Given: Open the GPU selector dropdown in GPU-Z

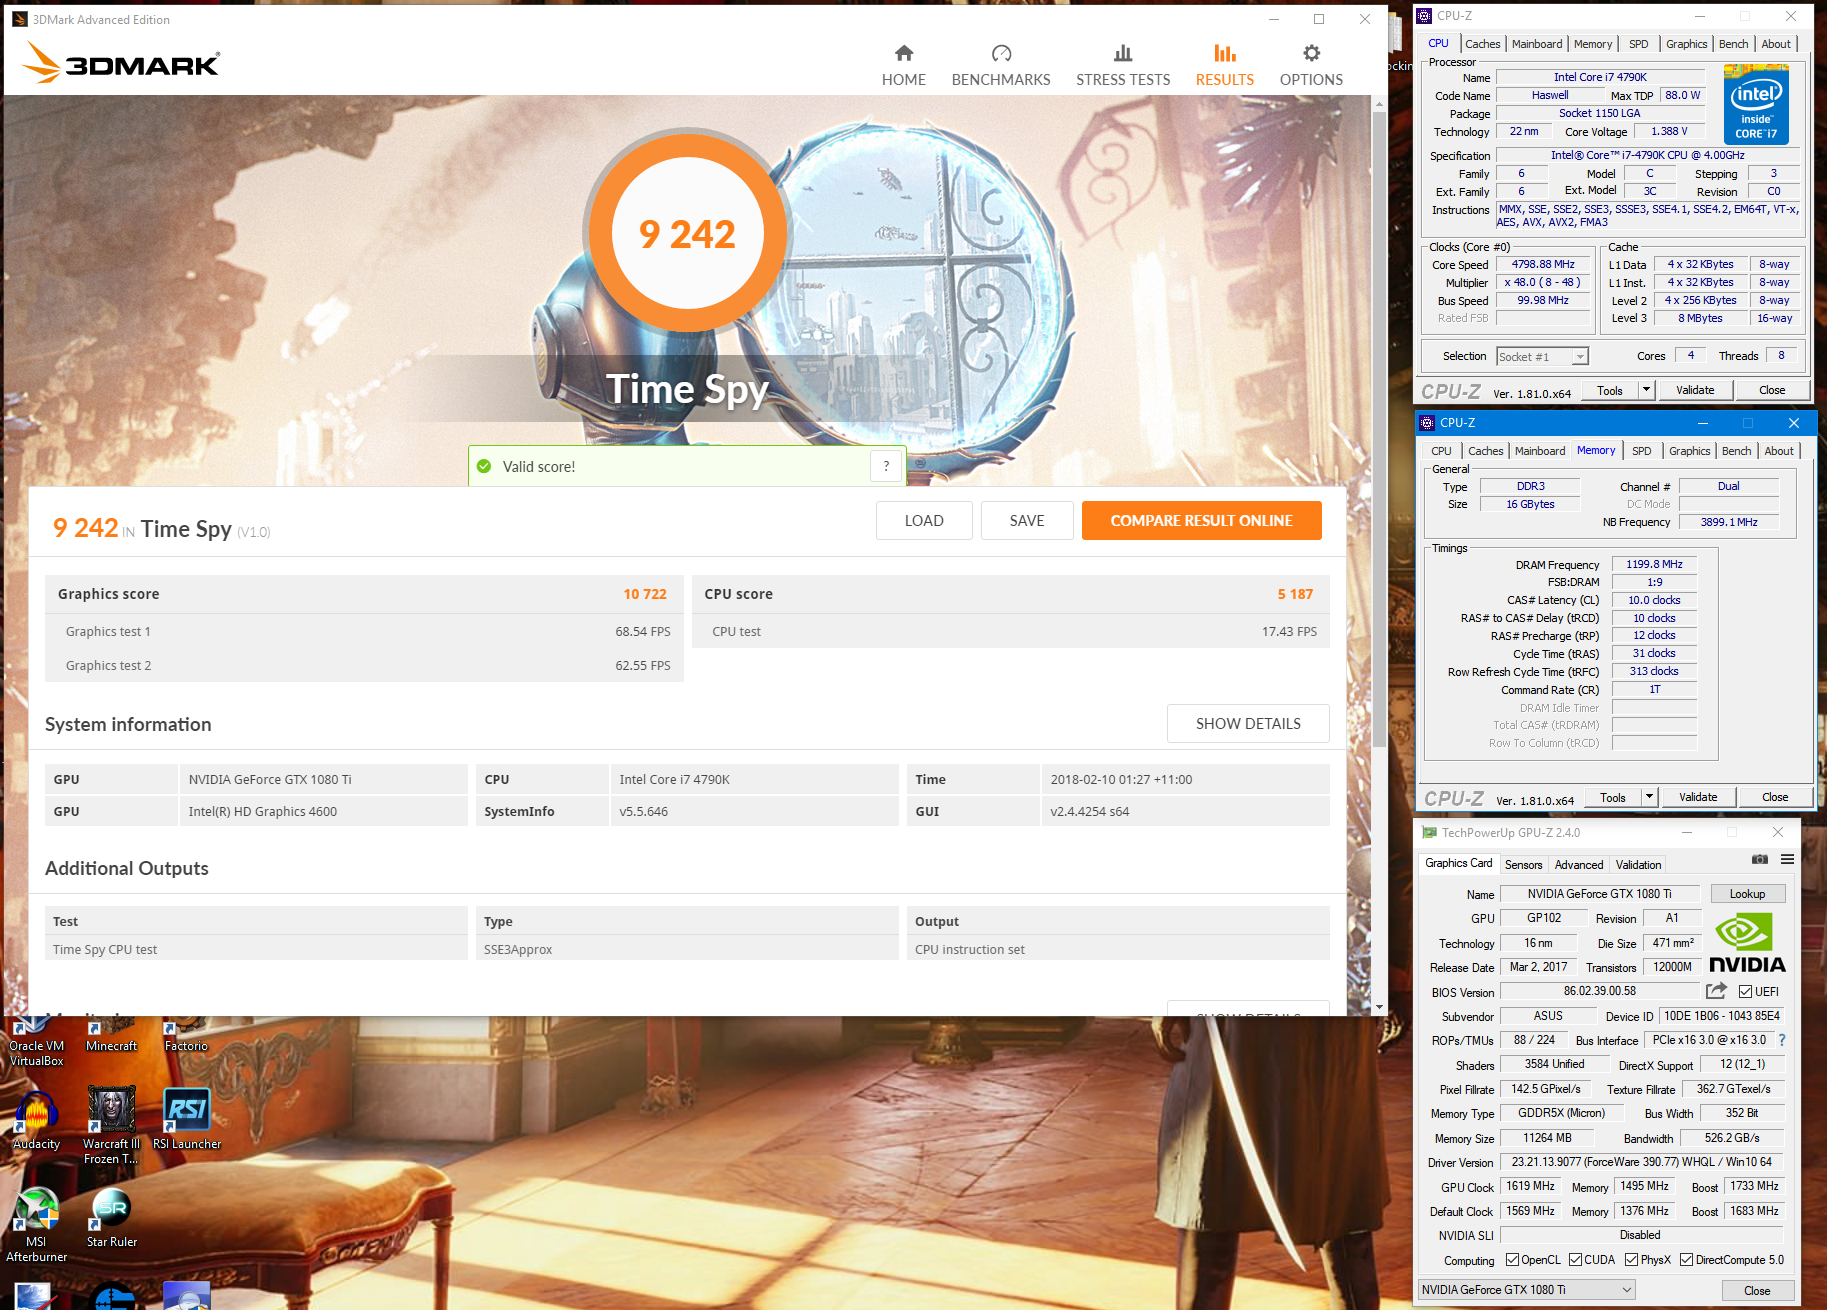Looking at the screenshot, I should 1526,1290.
